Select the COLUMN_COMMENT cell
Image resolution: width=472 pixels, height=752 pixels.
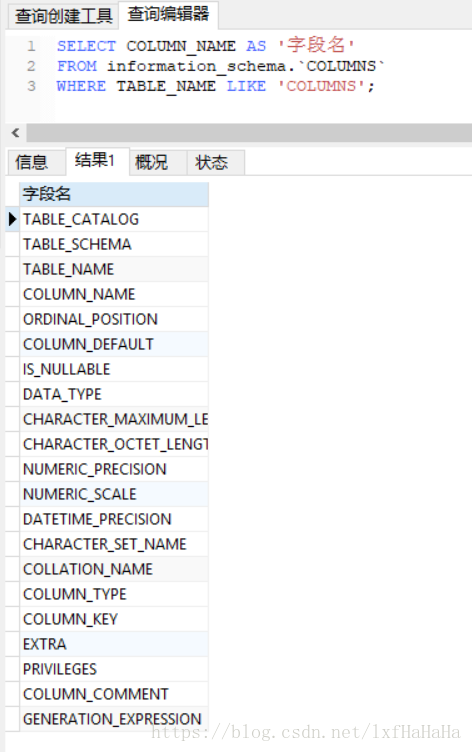tap(114, 694)
